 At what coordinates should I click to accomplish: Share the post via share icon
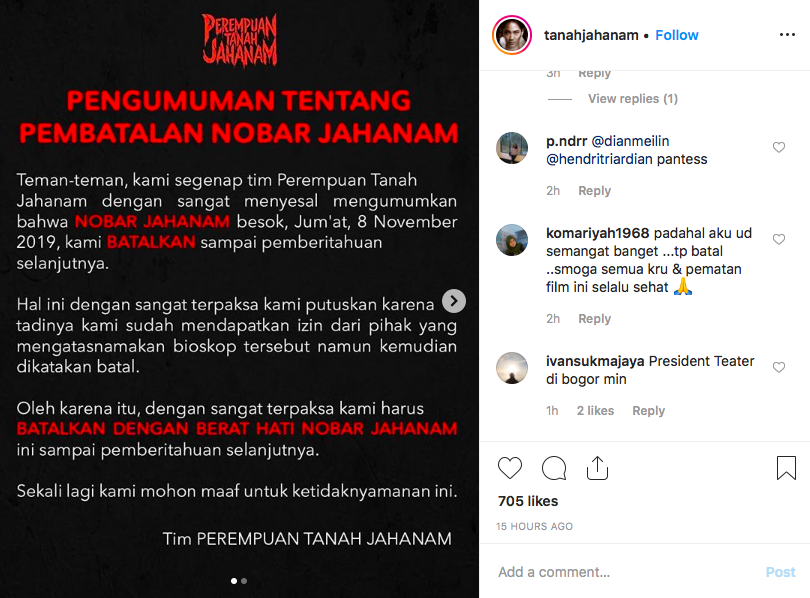[597, 468]
